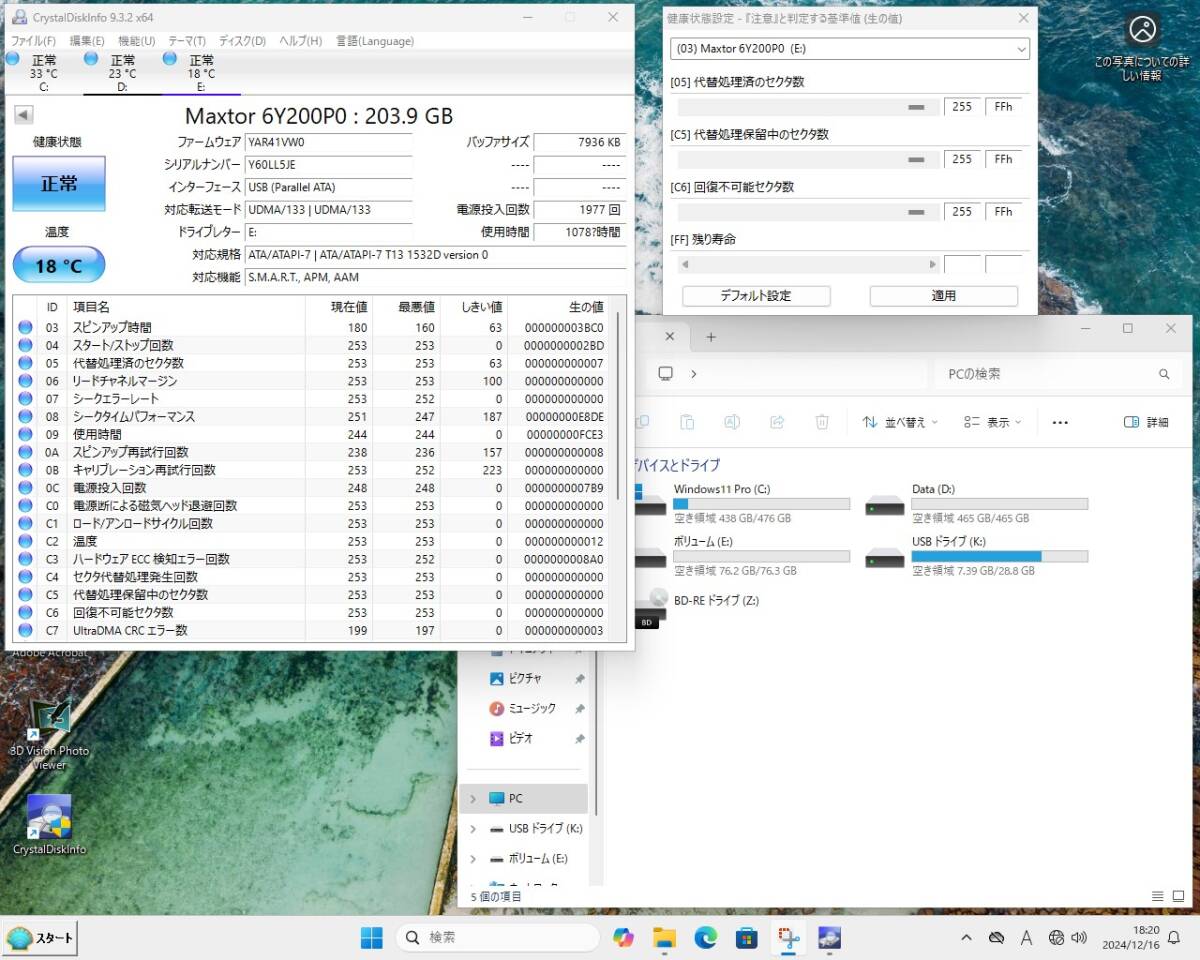Toggle the 詳細 details pane
The width and height of the screenshot is (1200, 960).
pos(1146,423)
